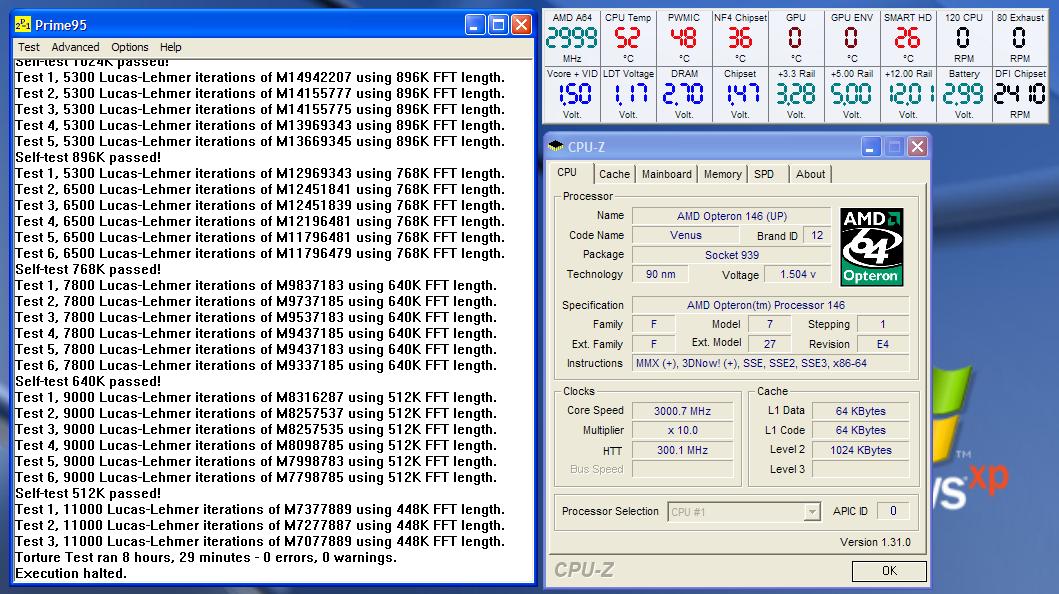1059x594 pixels.
Task: Open the Options menu in Prime95
Action: click(x=130, y=47)
